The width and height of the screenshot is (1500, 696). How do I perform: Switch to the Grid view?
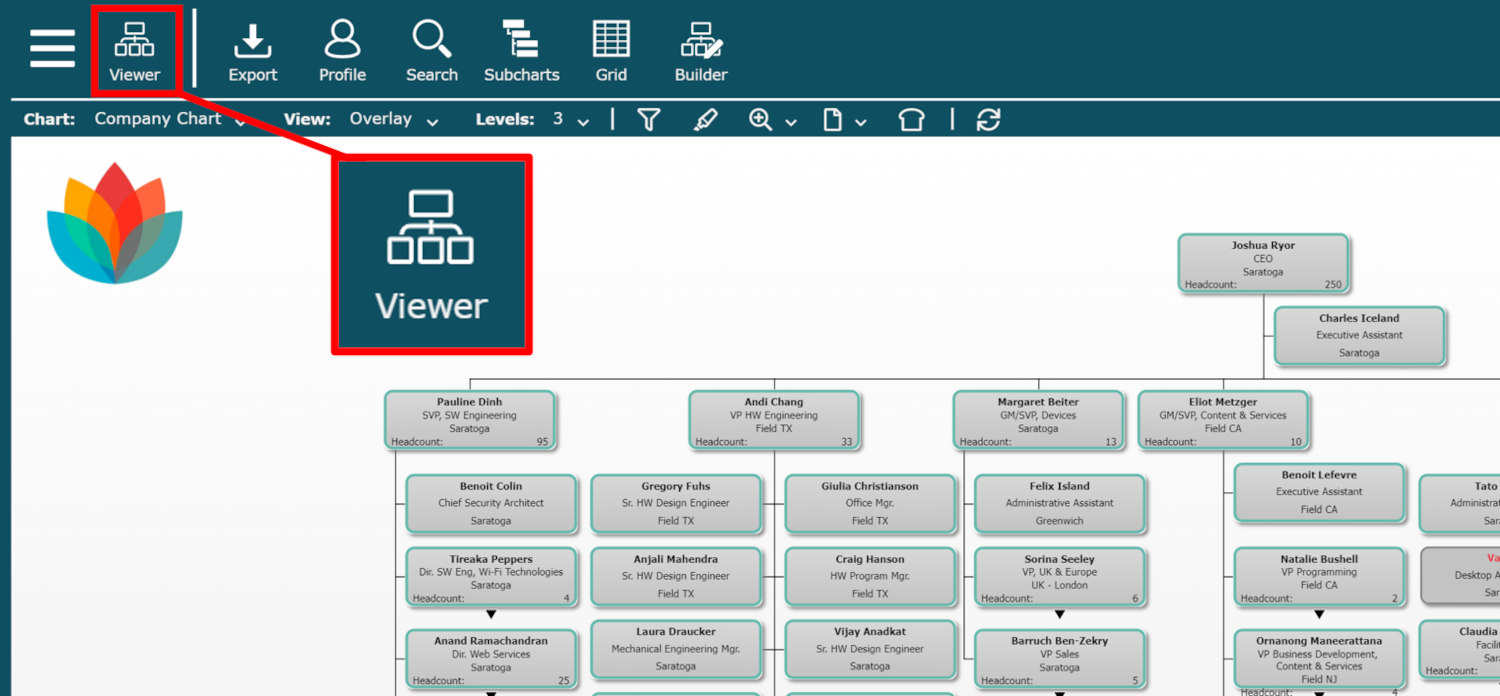611,53
